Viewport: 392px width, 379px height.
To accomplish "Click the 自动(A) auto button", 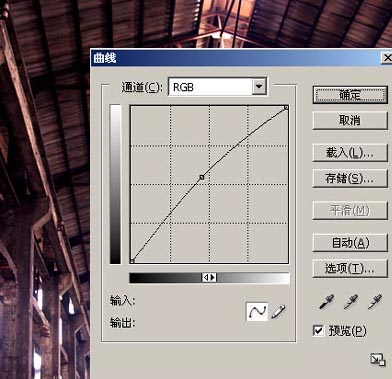I will point(350,243).
